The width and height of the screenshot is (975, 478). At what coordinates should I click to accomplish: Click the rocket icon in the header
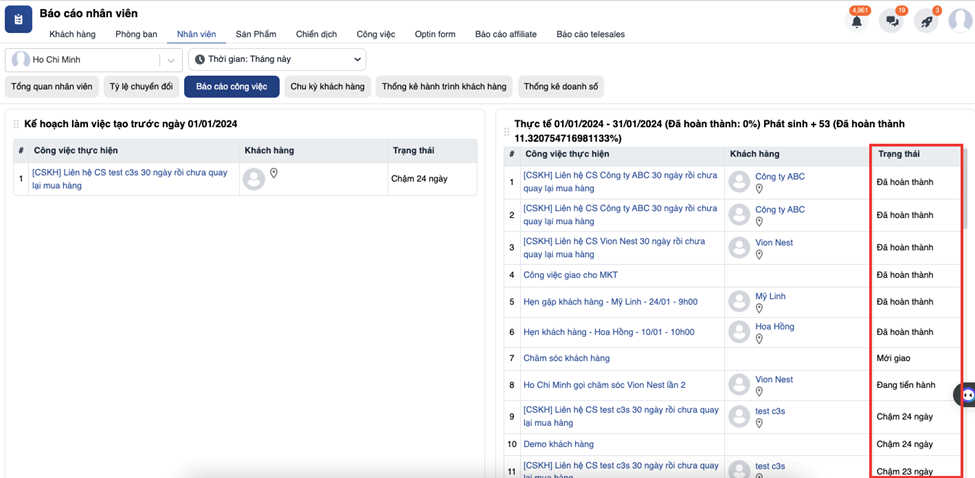(925, 21)
